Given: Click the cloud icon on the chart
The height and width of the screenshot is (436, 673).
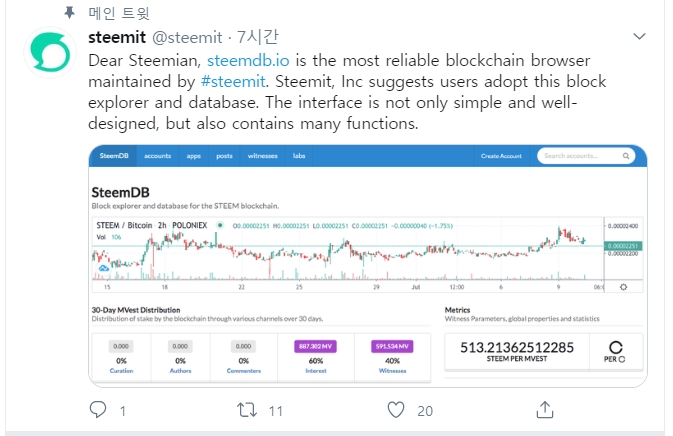Looking at the screenshot, I should coord(101,268).
